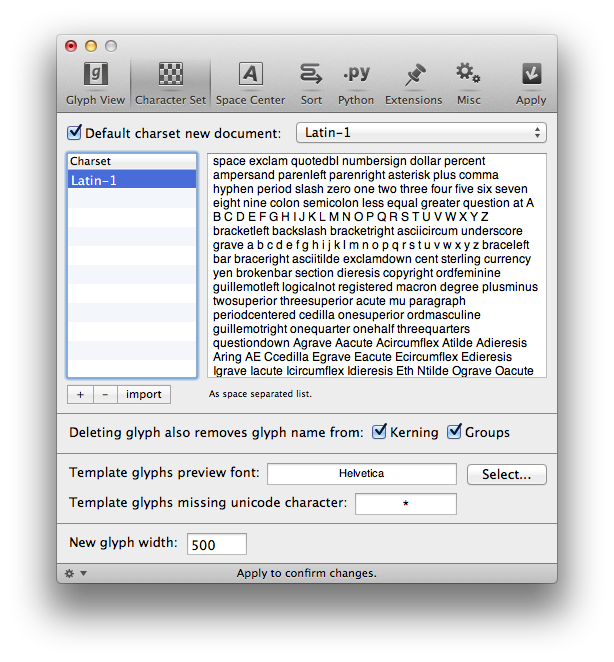Viewport: 614px width, 662px height.
Task: Select Latin-1 row in Charset list
Action: coord(132,180)
